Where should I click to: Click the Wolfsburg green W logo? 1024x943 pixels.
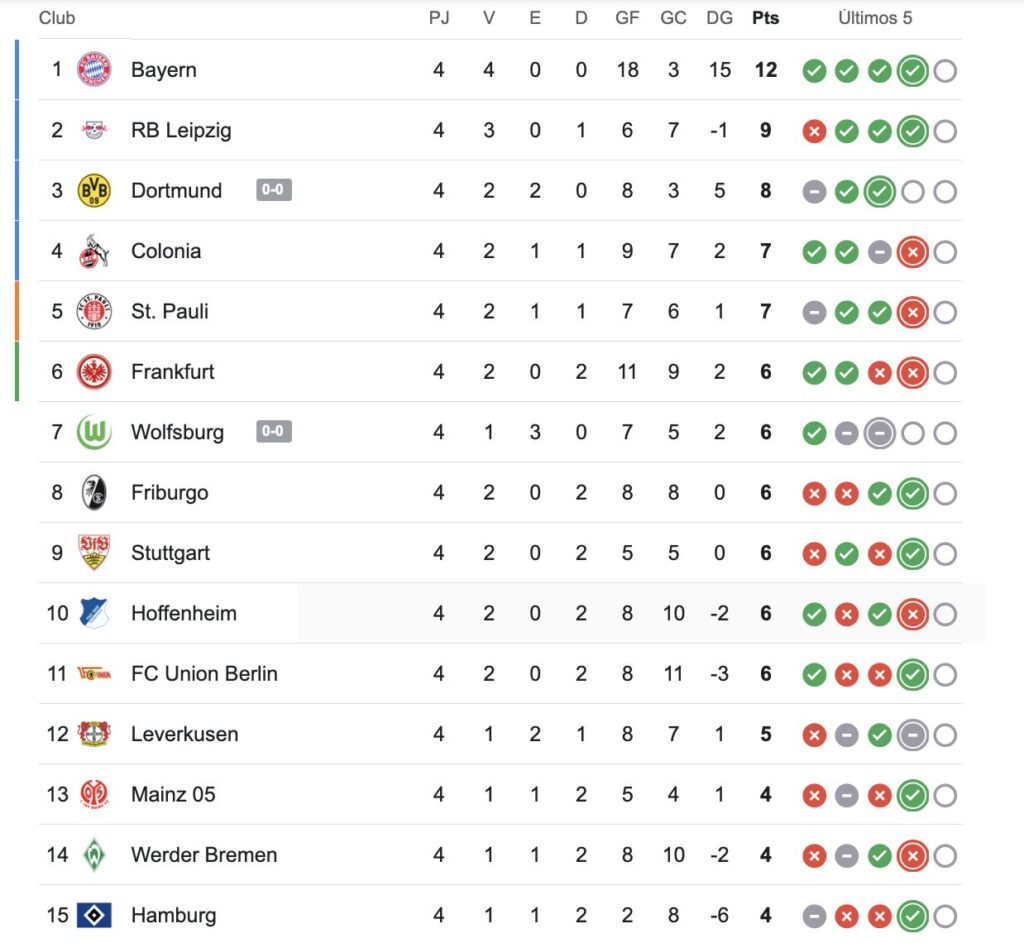click(x=94, y=433)
